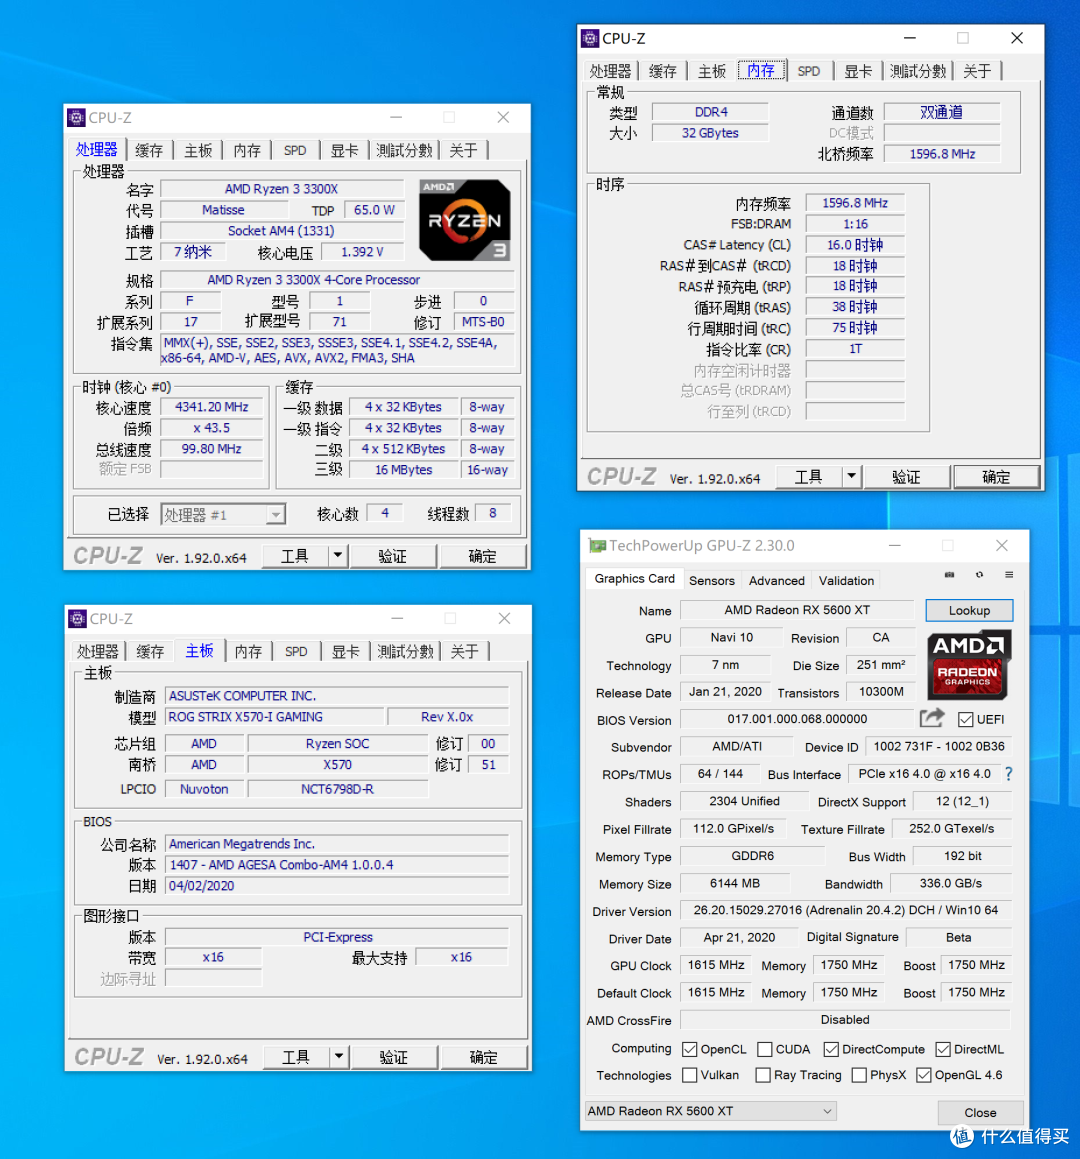Click the GPU-Z Close button
Viewport: 1080px width, 1159px height.
tap(980, 1112)
